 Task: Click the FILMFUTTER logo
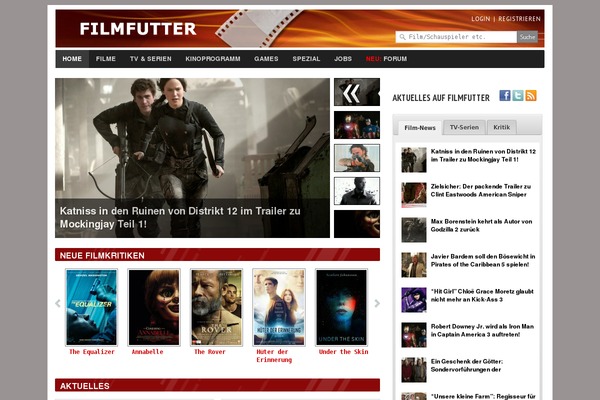(x=138, y=29)
